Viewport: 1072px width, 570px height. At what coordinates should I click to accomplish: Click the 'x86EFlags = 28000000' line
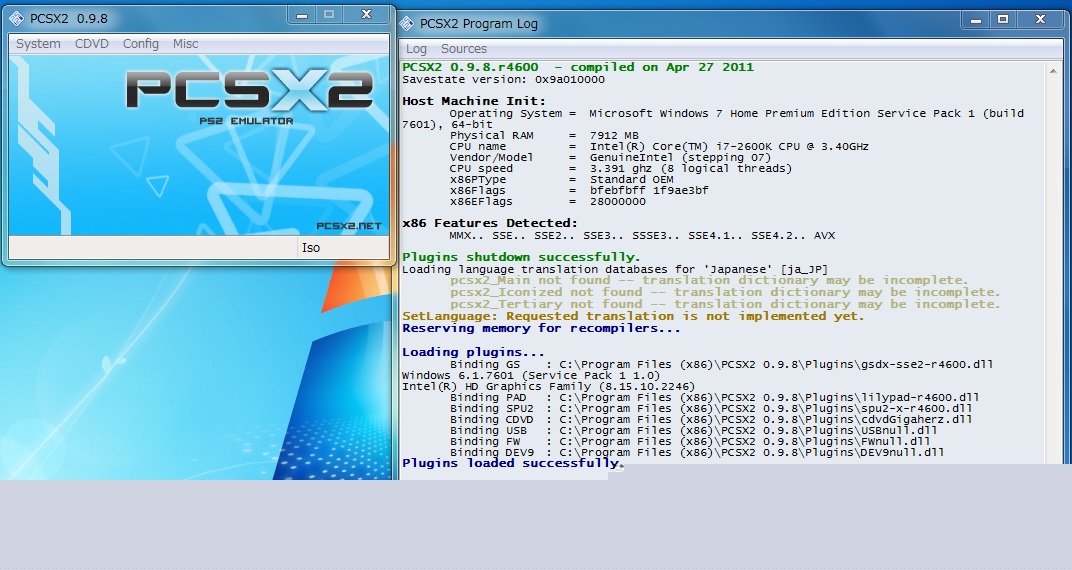point(547,202)
